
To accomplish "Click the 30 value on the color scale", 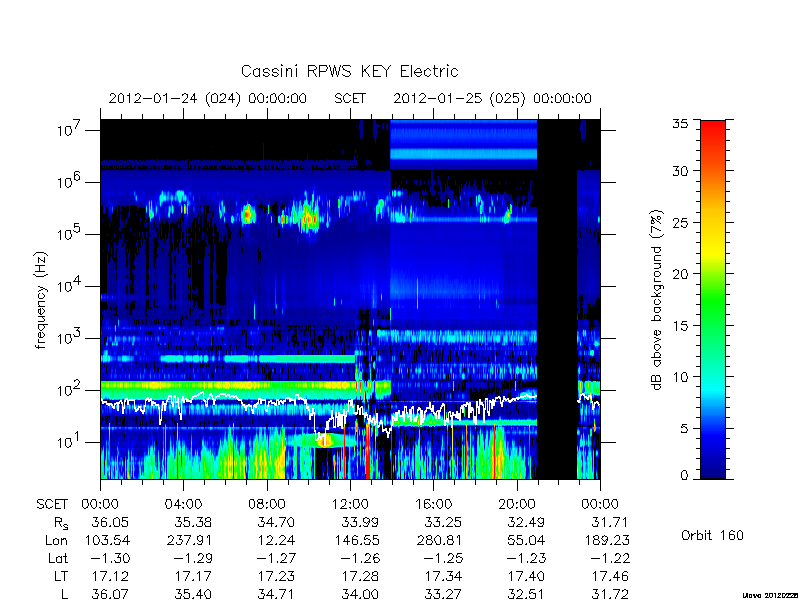I will tap(679, 171).
